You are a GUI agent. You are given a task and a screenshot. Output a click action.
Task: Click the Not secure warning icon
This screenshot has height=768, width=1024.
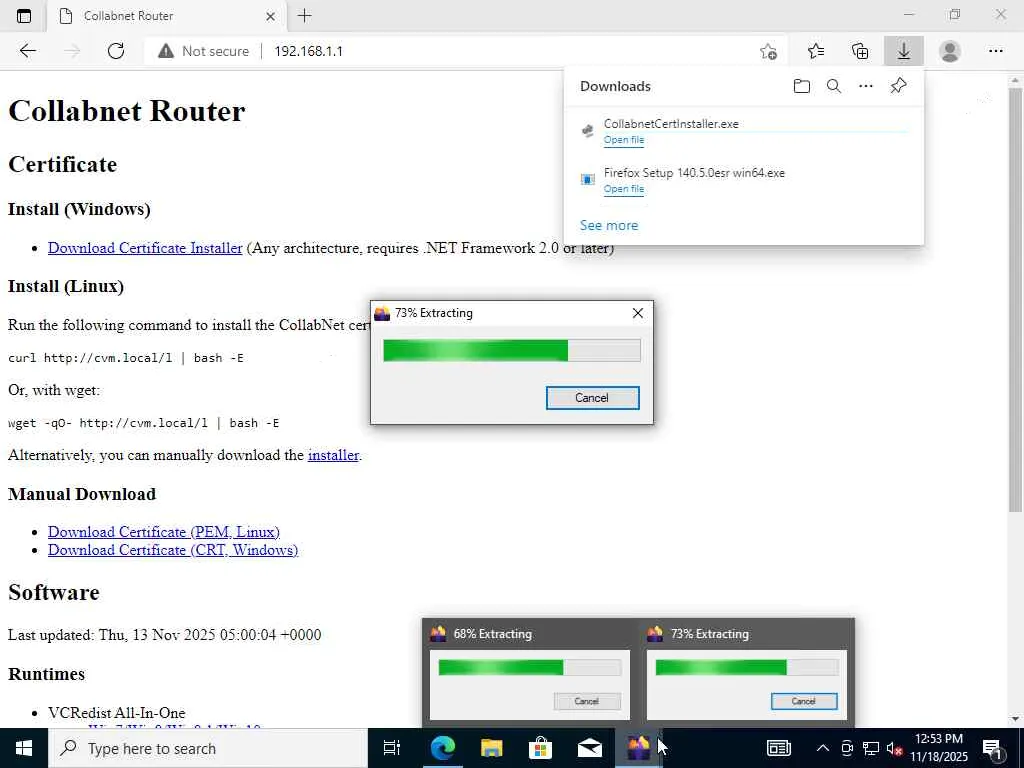tap(166, 51)
